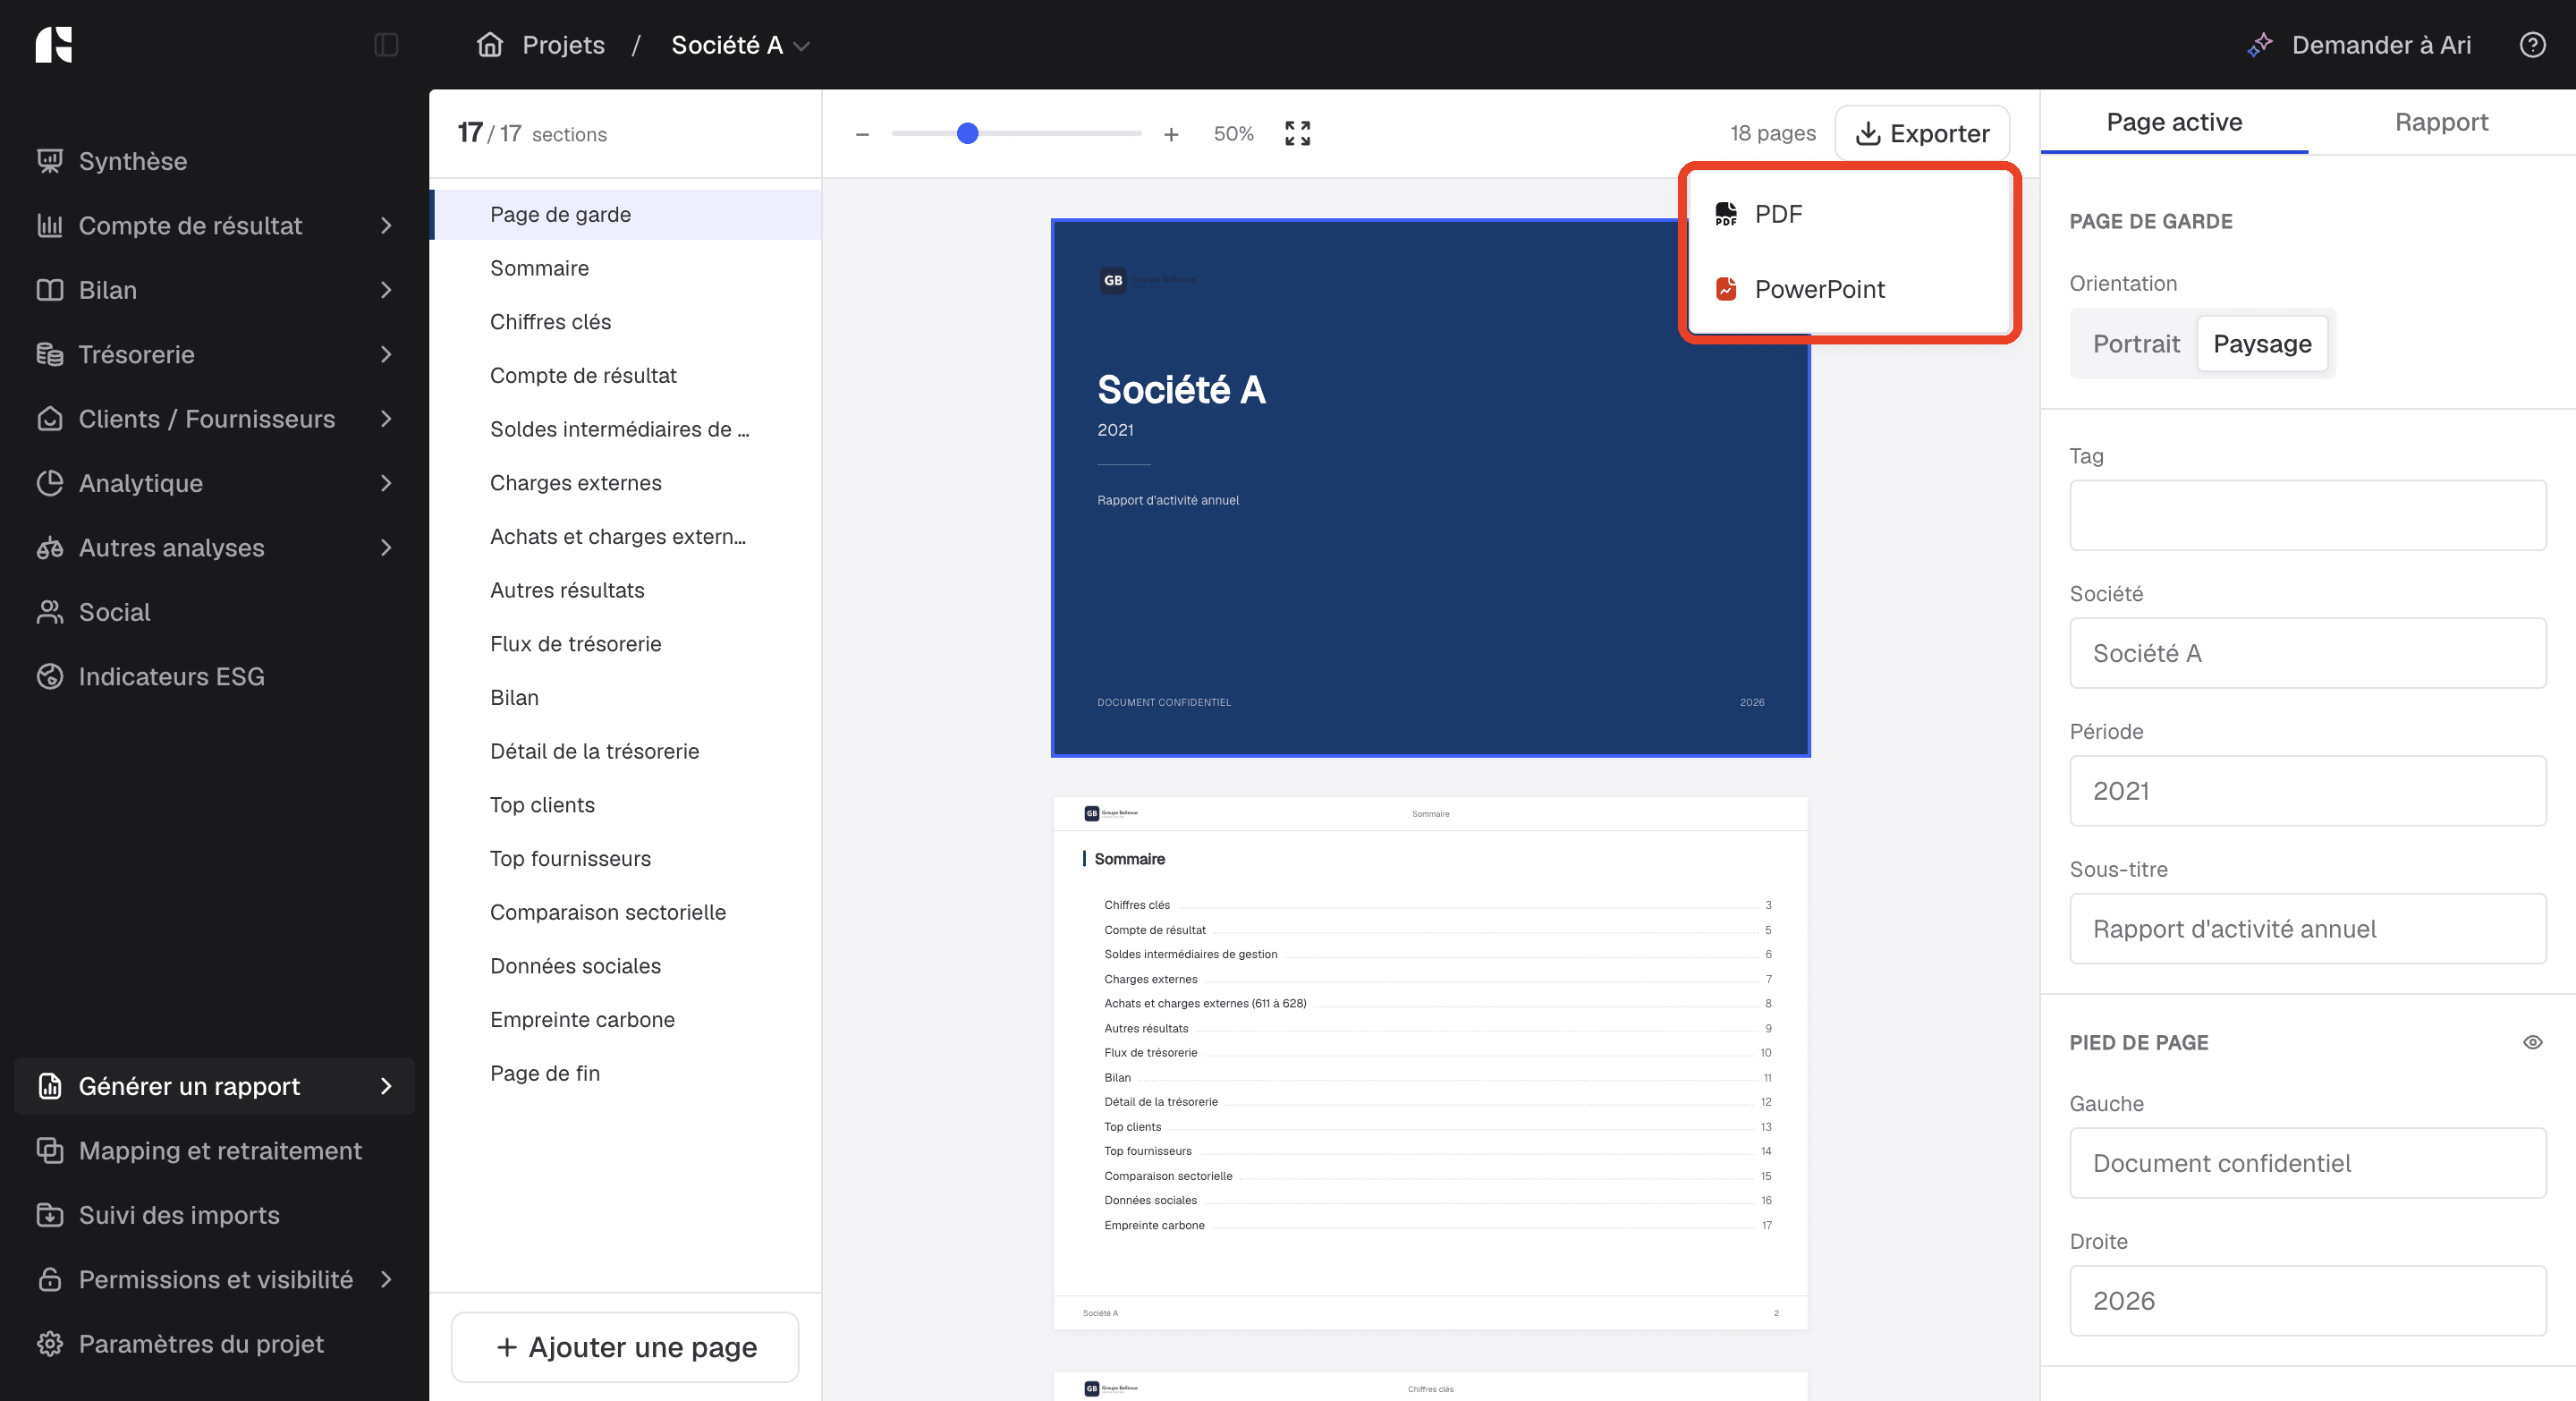
Task: Expand the Compte de résultat menu chevron
Action: tap(387, 226)
